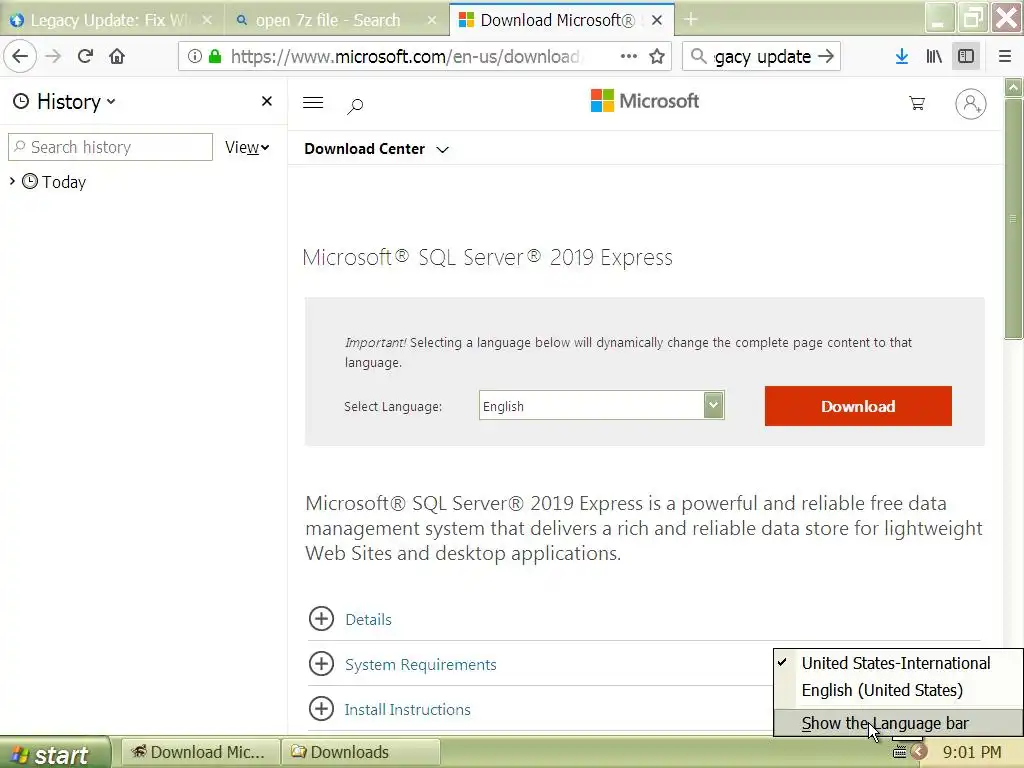The image size is (1024, 768).
Task: Click the SQL Server 2019 Express heading
Action: coord(487,257)
